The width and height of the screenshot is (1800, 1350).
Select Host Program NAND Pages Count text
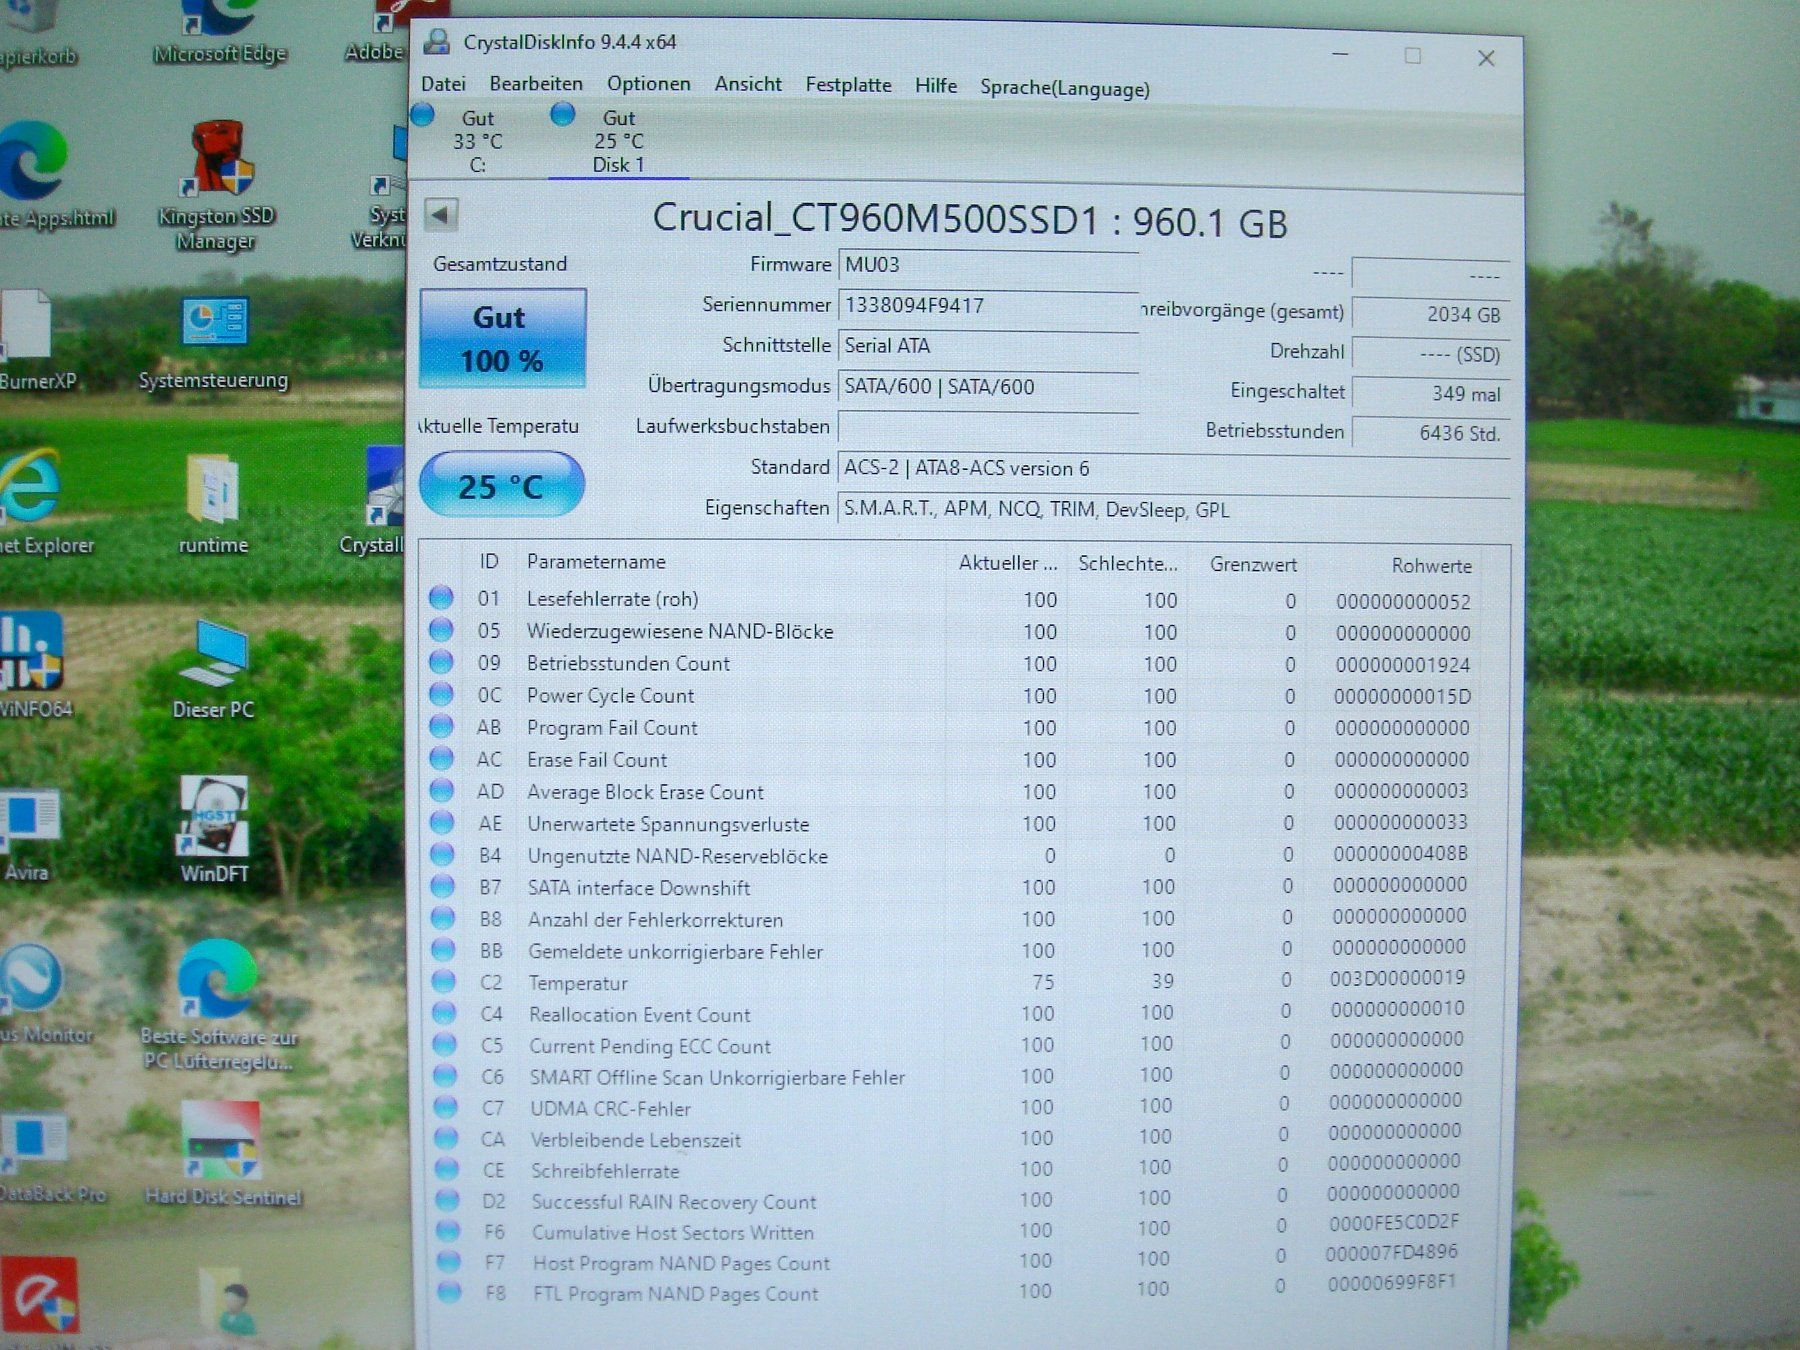coord(682,1264)
